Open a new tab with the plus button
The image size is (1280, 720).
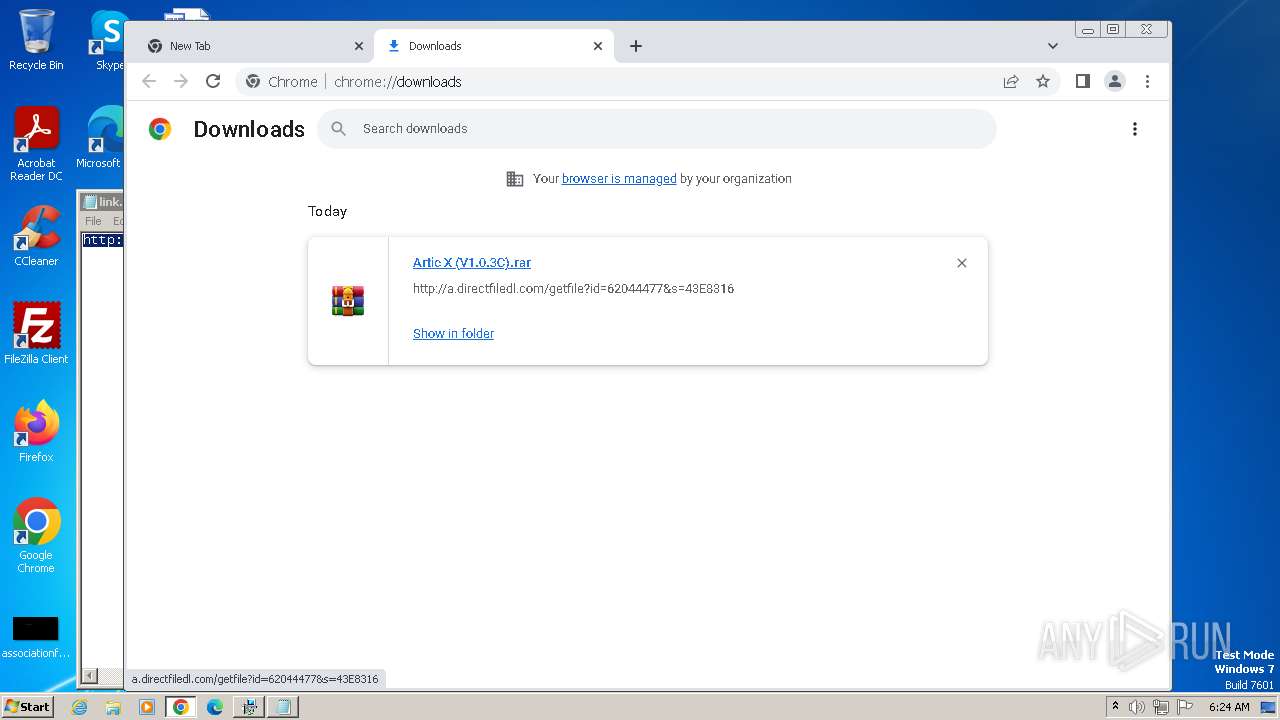[636, 46]
